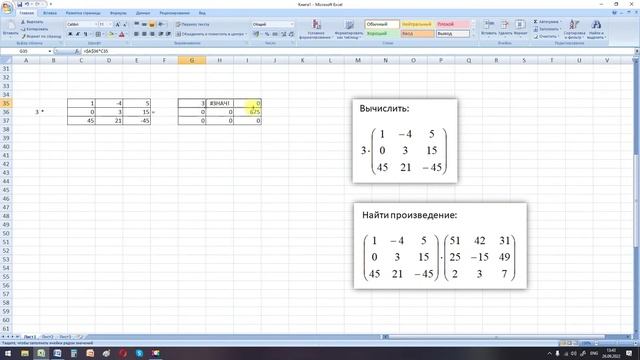
Task: Toggle underline formatting
Action: click(85, 34)
